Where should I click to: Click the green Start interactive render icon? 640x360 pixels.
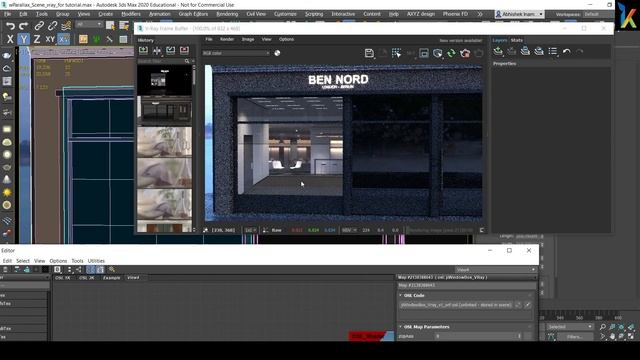point(451,53)
